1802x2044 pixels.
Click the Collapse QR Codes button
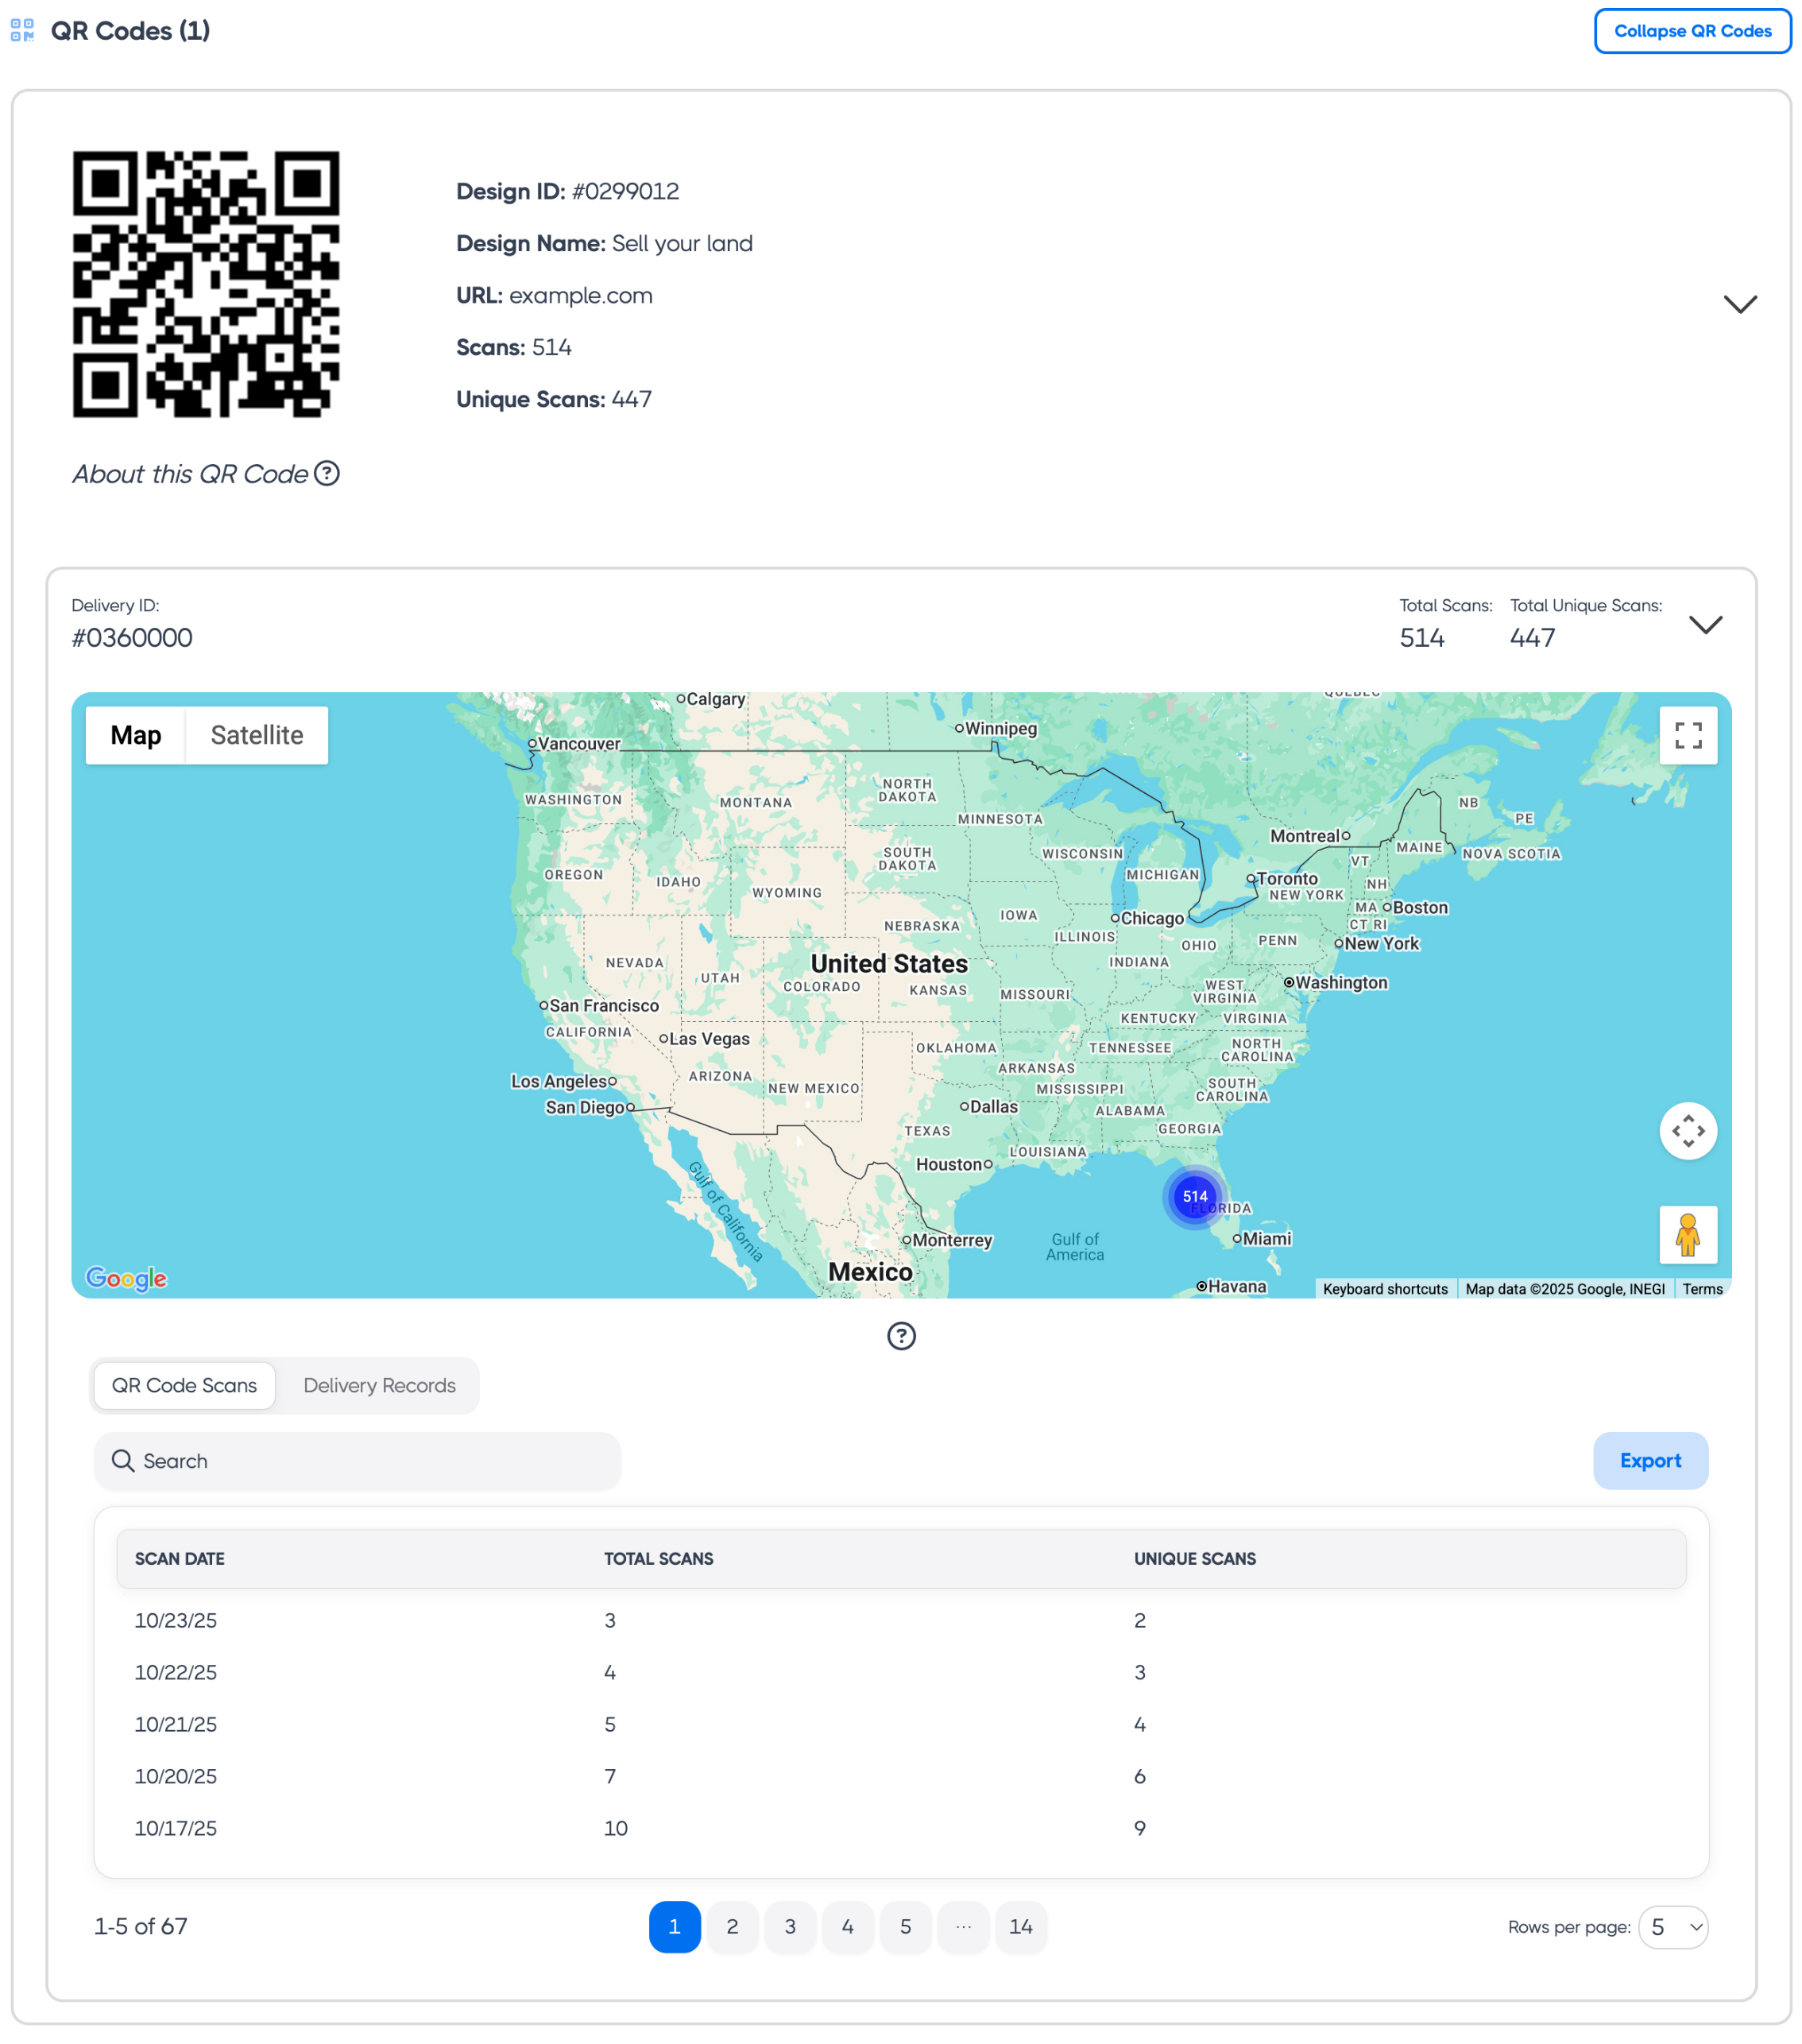[1692, 31]
